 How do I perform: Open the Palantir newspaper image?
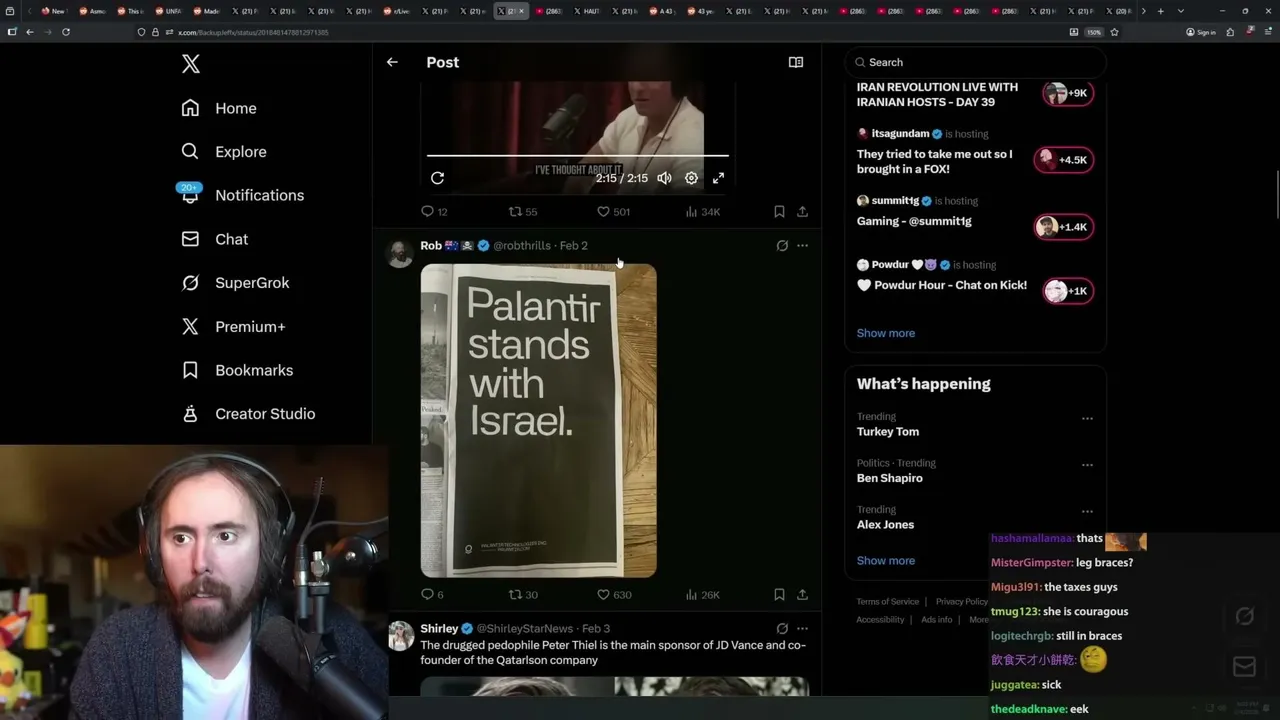tap(539, 421)
